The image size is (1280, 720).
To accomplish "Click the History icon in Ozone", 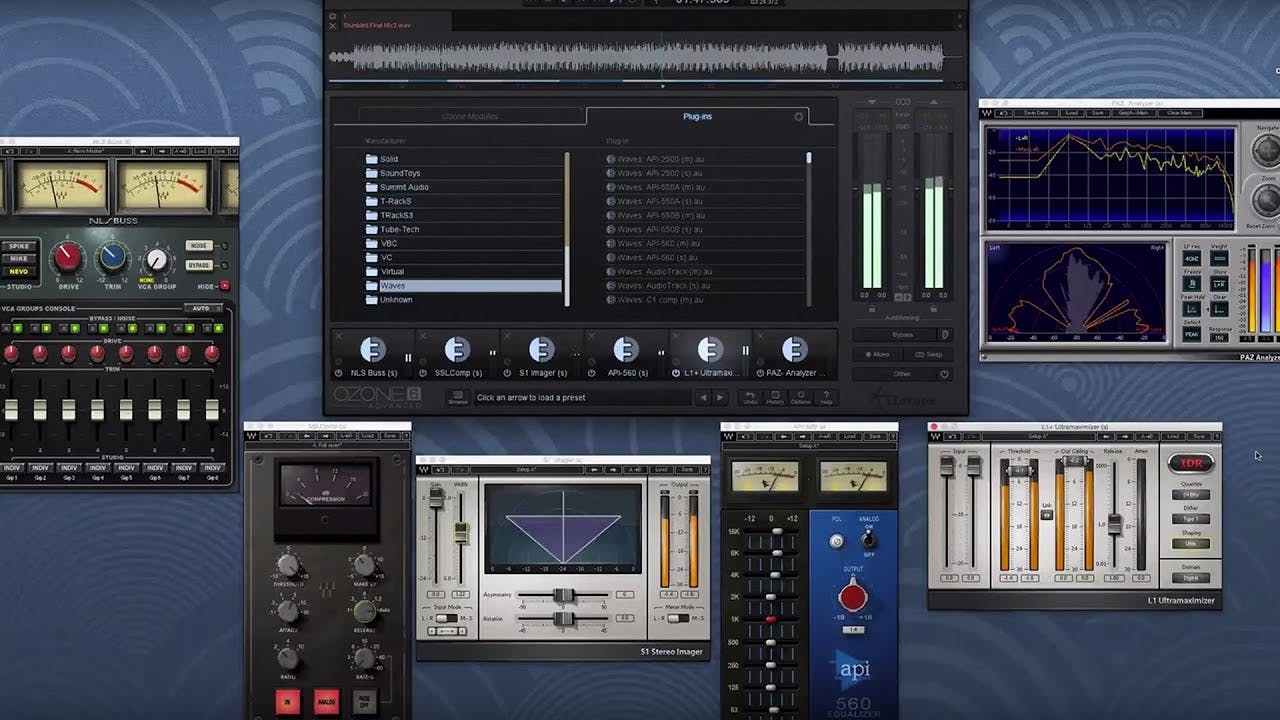I will tap(775, 397).
